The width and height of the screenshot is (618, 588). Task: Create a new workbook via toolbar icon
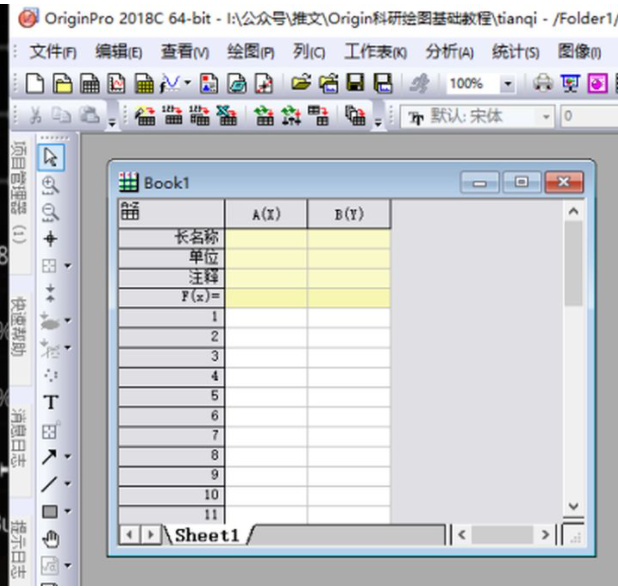[89, 84]
